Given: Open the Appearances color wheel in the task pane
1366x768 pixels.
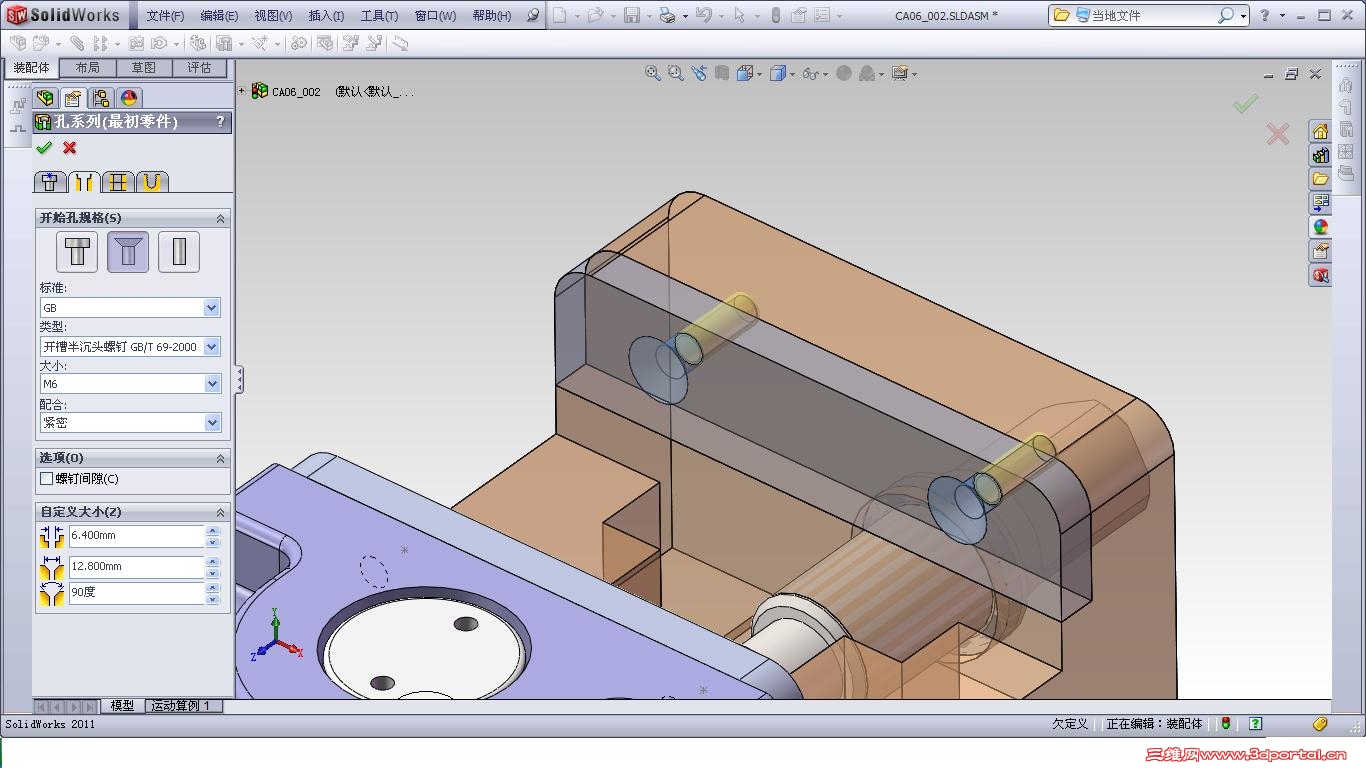Looking at the screenshot, I should click(x=1321, y=227).
